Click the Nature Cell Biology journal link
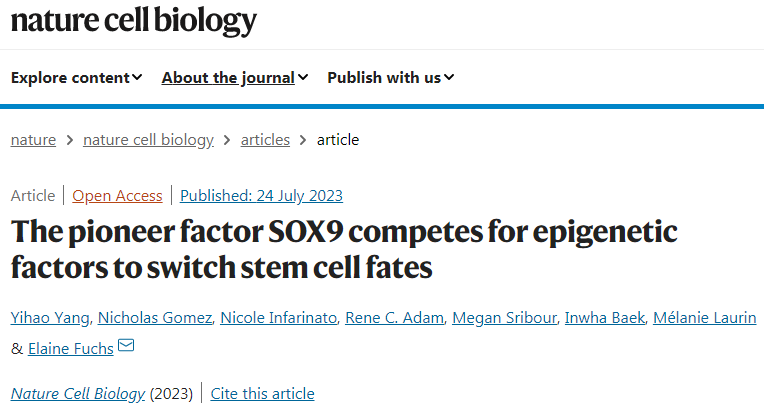Viewport: 764px width, 413px height. [78, 393]
